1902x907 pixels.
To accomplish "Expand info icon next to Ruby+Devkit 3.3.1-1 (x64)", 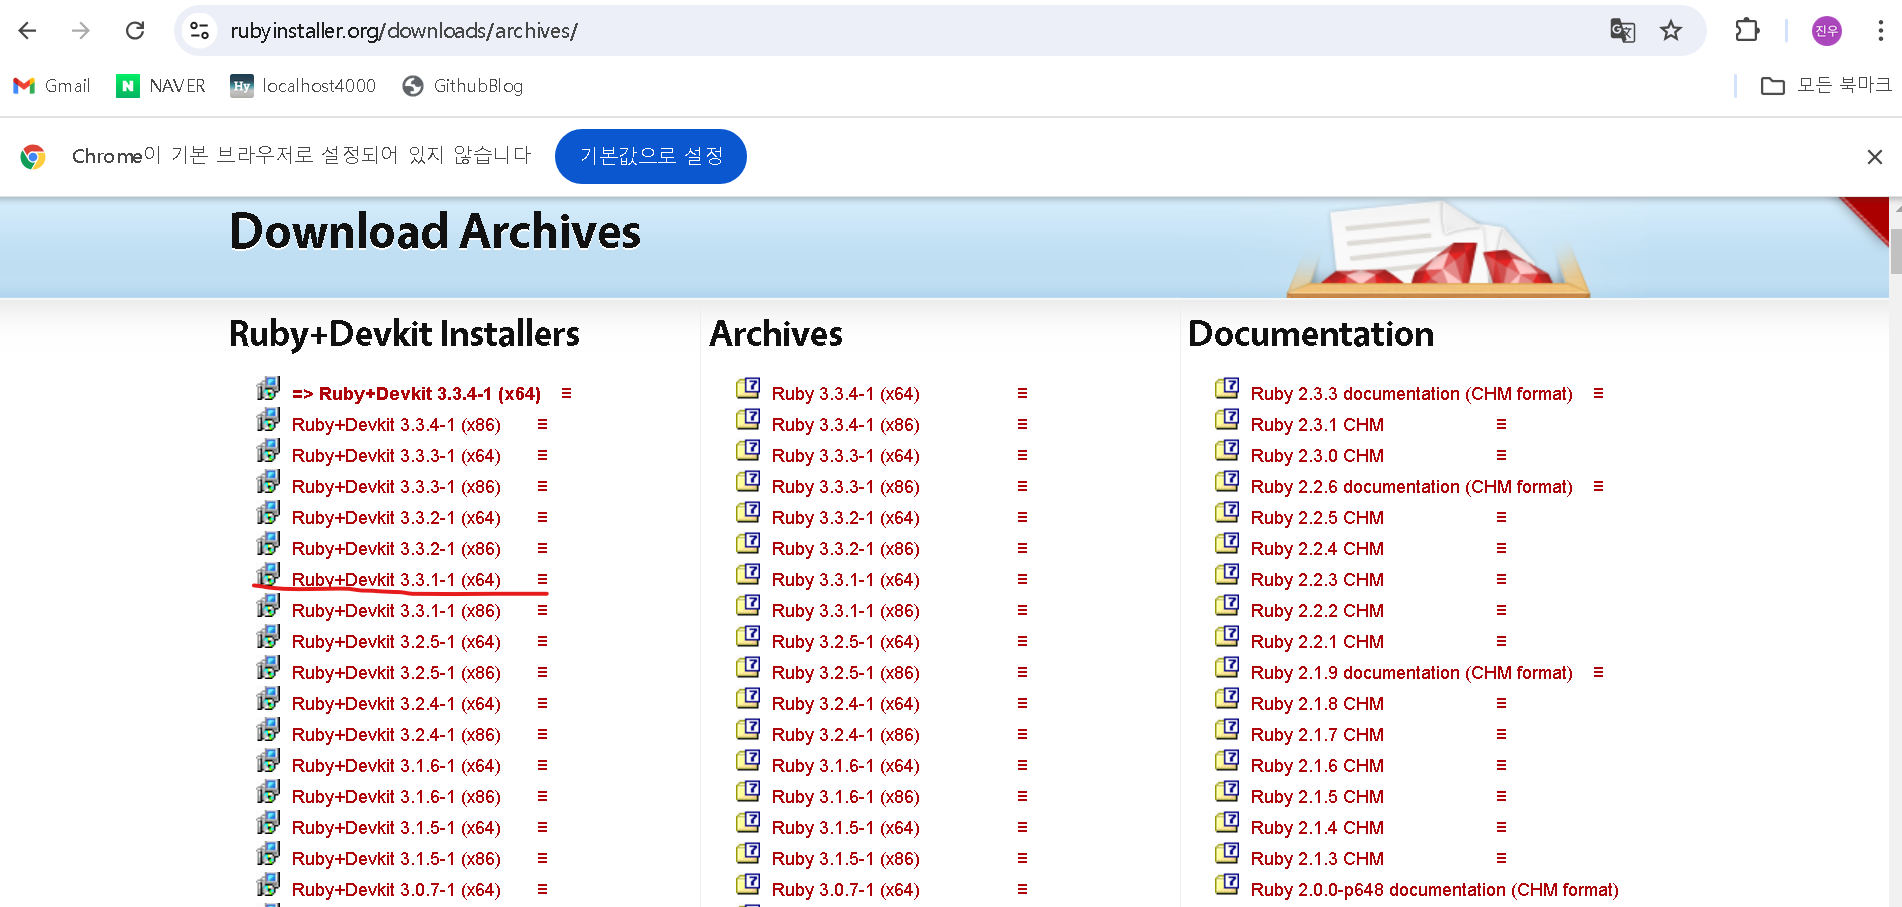I will tap(542, 579).
